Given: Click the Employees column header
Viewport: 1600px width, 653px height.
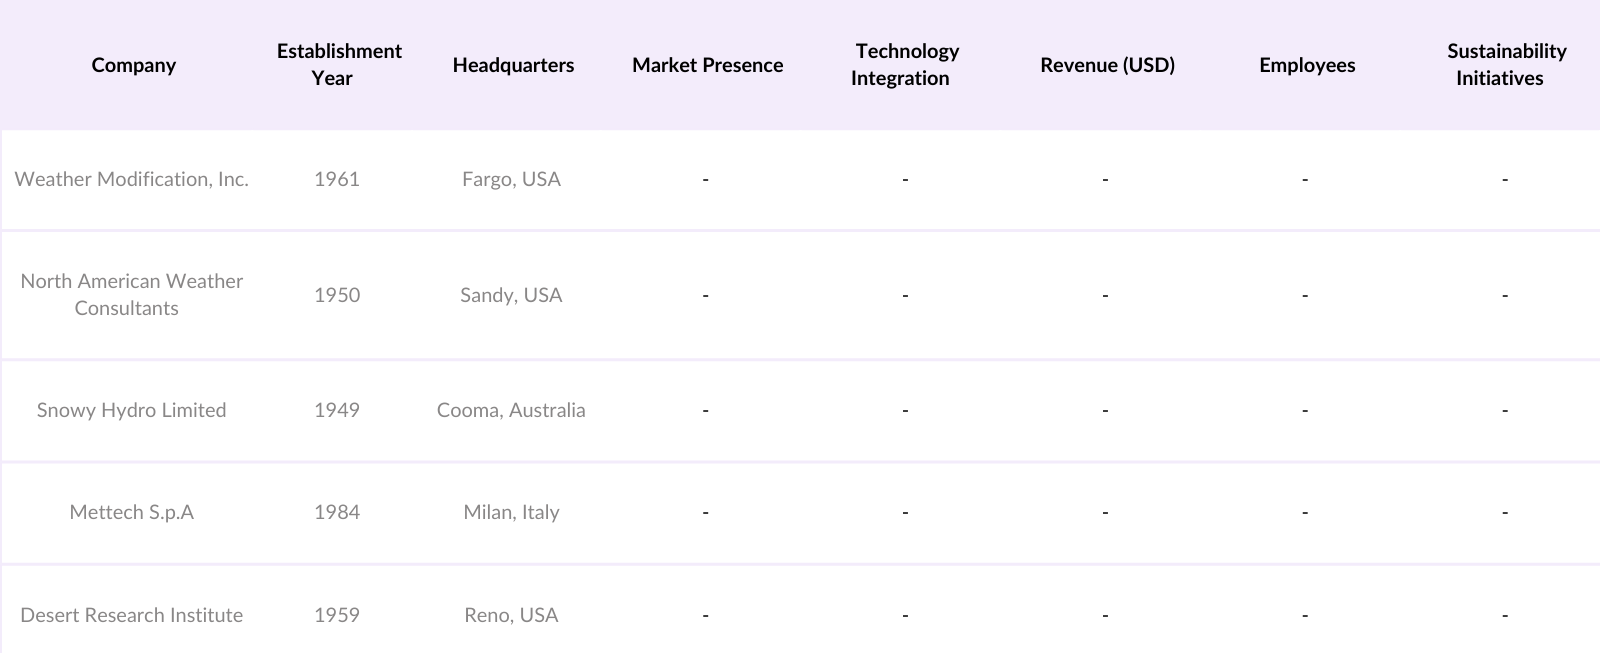Looking at the screenshot, I should pyautogui.click(x=1307, y=65).
